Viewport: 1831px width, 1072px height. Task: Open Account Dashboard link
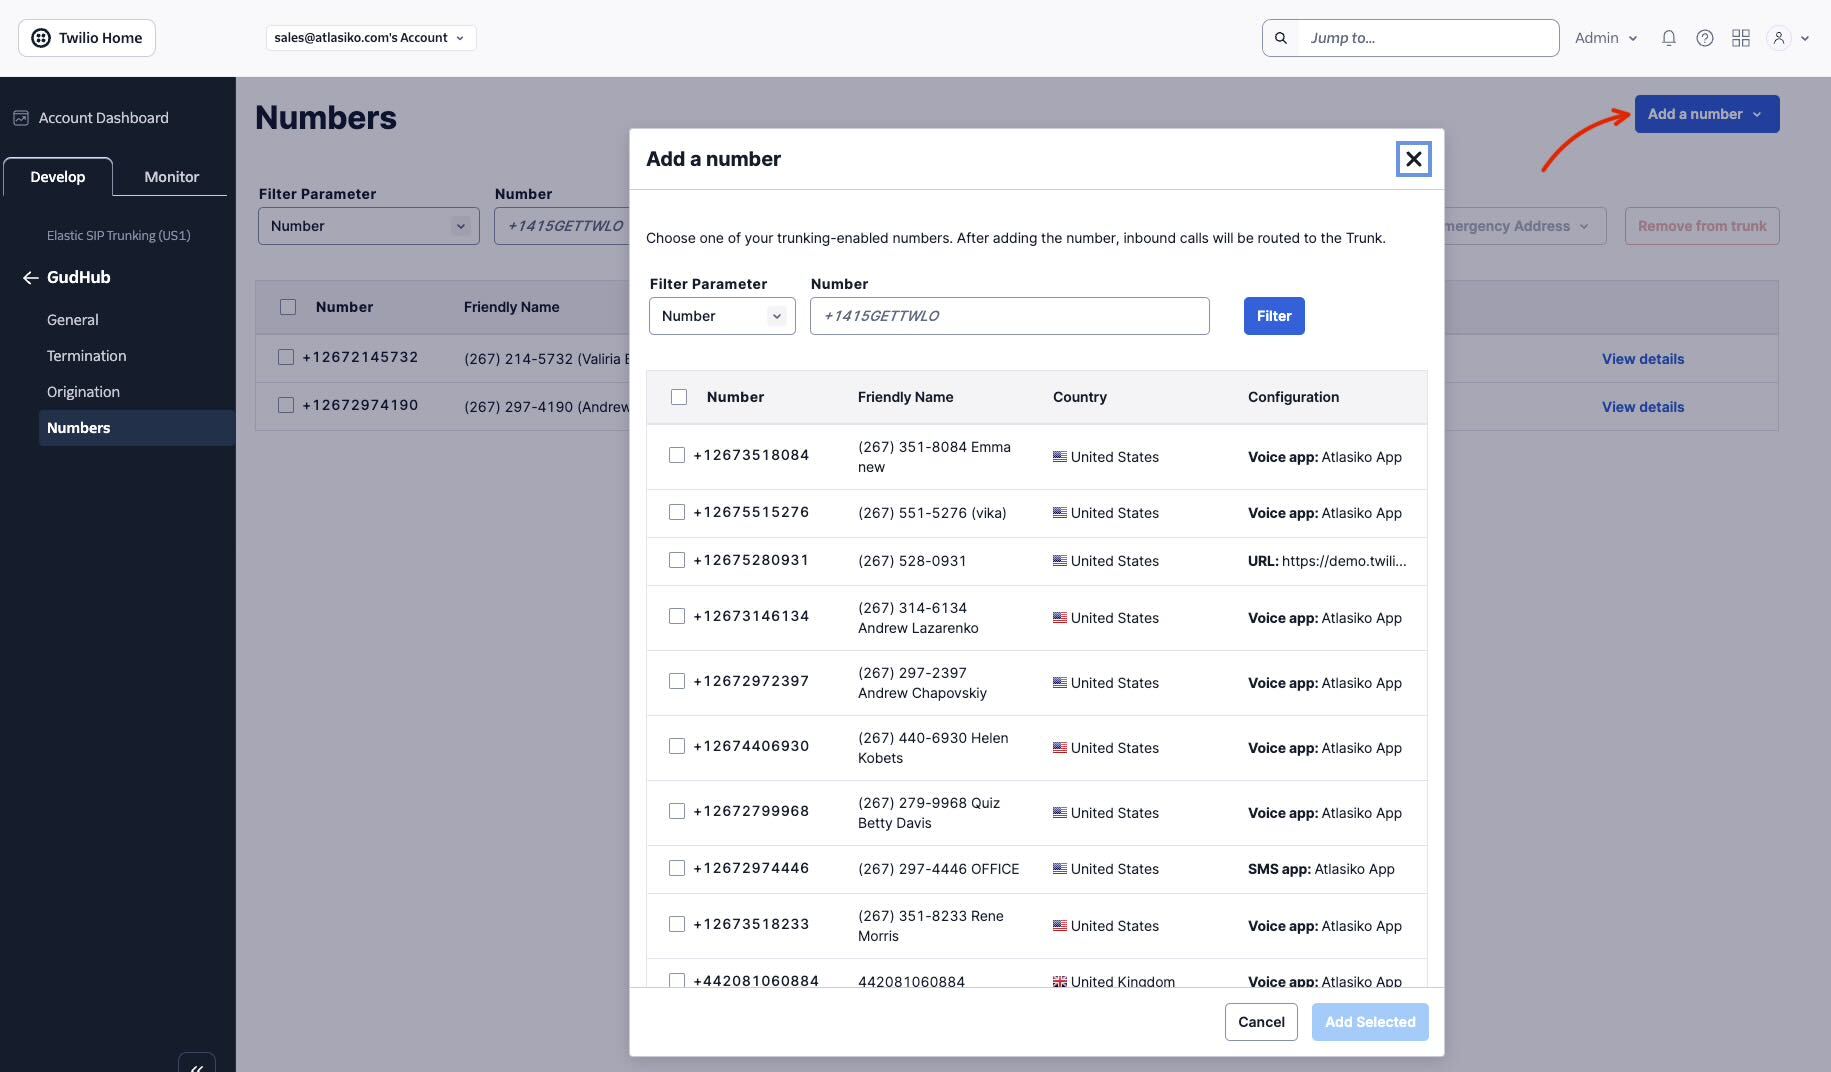(x=104, y=118)
